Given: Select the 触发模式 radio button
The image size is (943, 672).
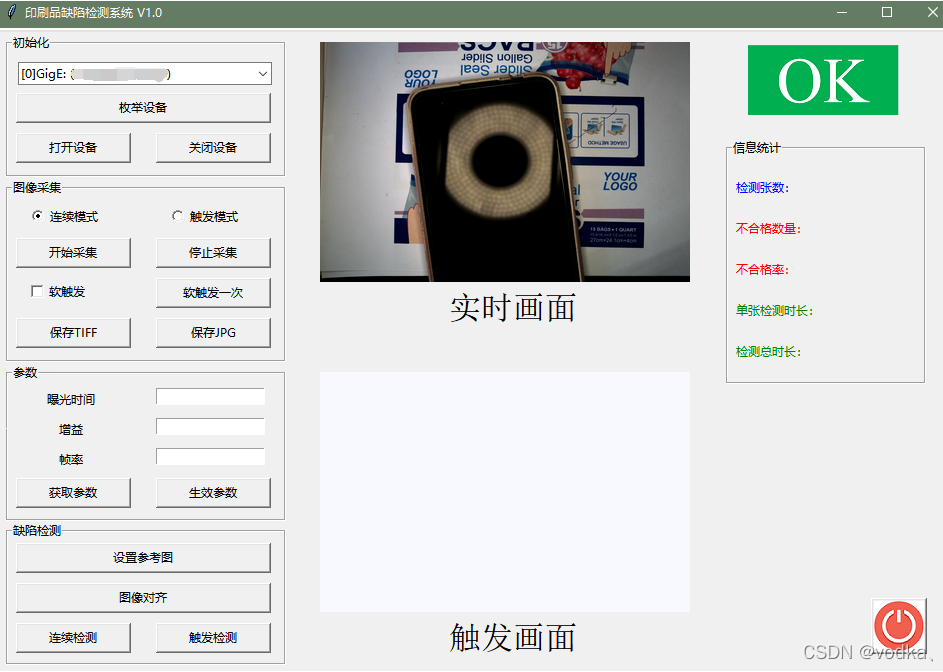Looking at the screenshot, I should 177,216.
